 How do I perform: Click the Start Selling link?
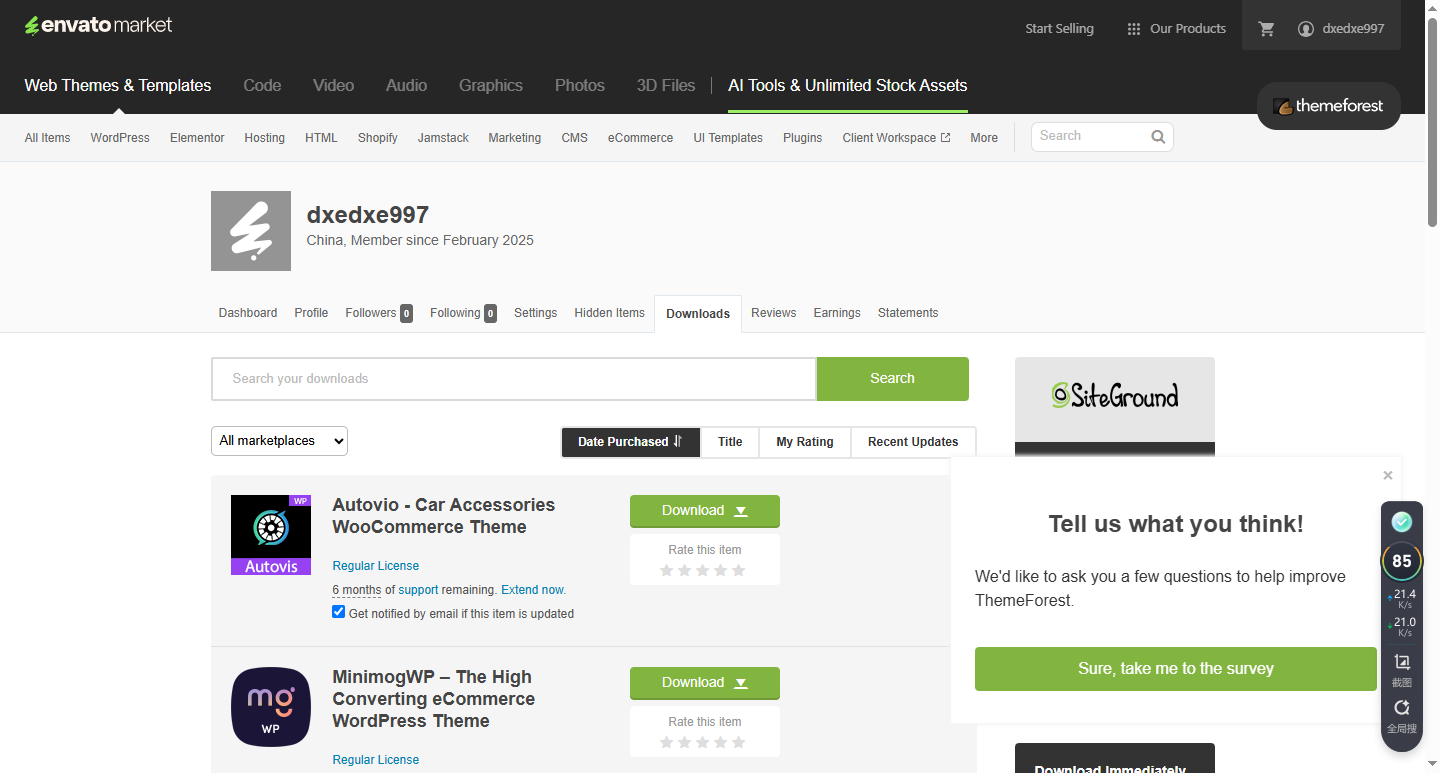tap(1060, 29)
